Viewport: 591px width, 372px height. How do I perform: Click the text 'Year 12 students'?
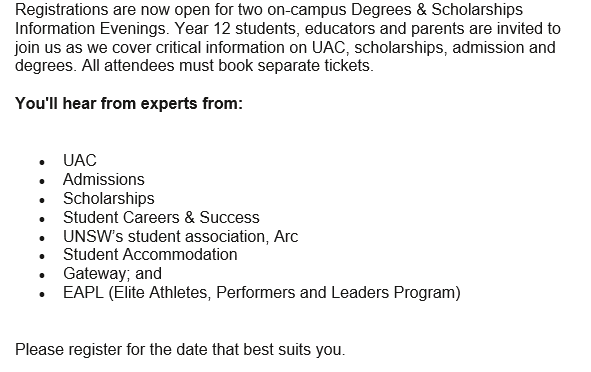point(237,29)
